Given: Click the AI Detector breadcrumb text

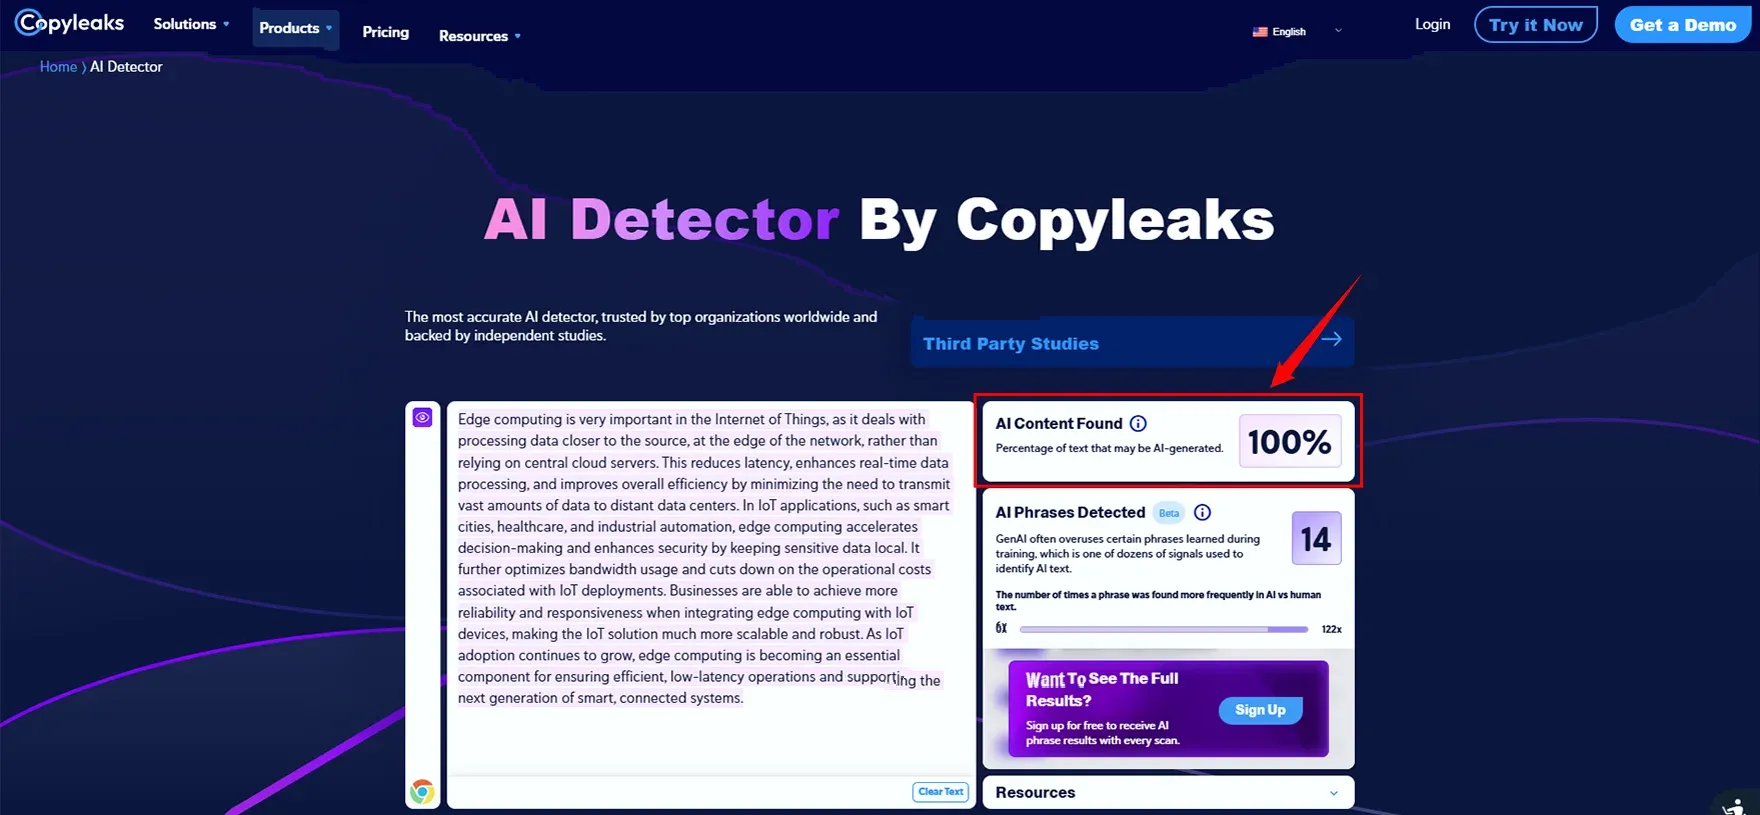Looking at the screenshot, I should pos(126,67).
